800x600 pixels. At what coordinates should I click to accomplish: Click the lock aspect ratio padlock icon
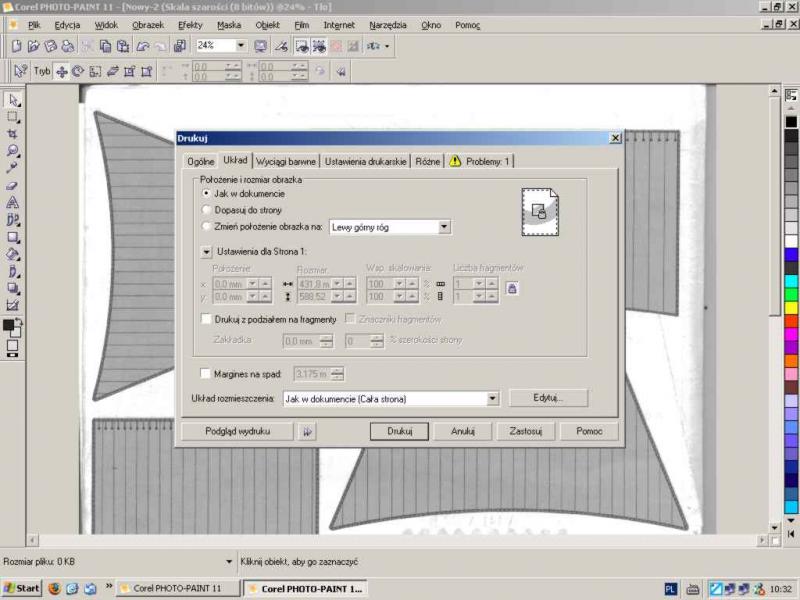point(511,289)
